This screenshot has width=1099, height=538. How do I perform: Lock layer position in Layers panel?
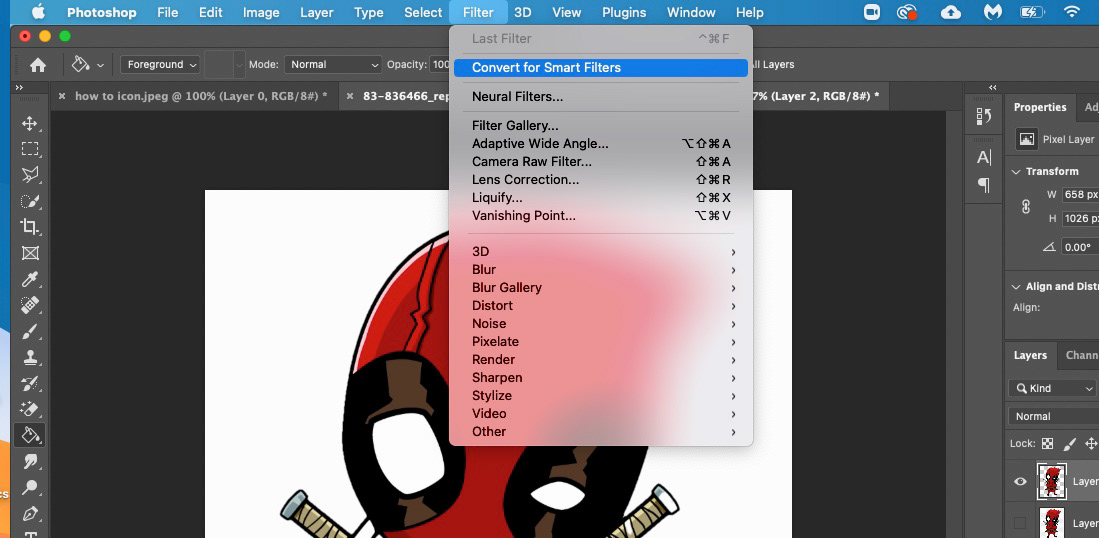point(1091,443)
